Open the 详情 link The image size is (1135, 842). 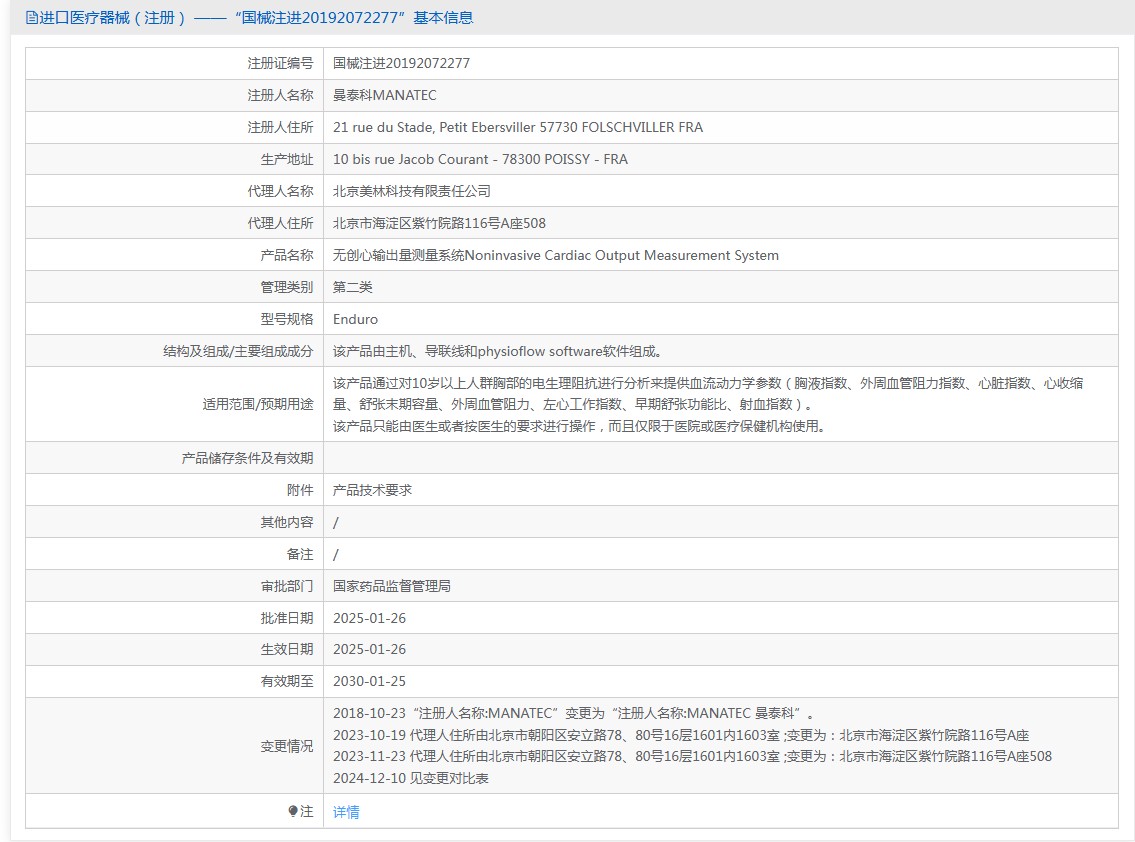tap(346, 812)
